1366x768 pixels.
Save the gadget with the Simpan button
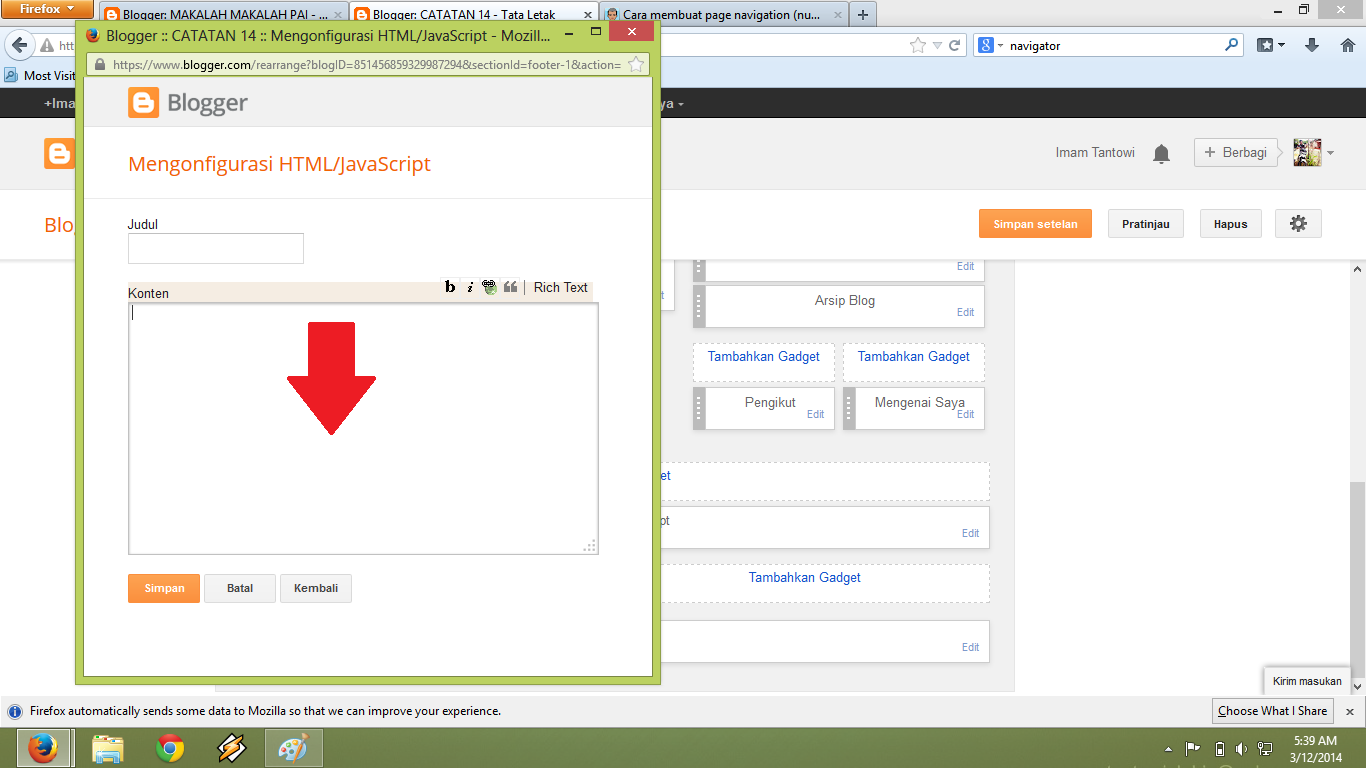coord(164,588)
